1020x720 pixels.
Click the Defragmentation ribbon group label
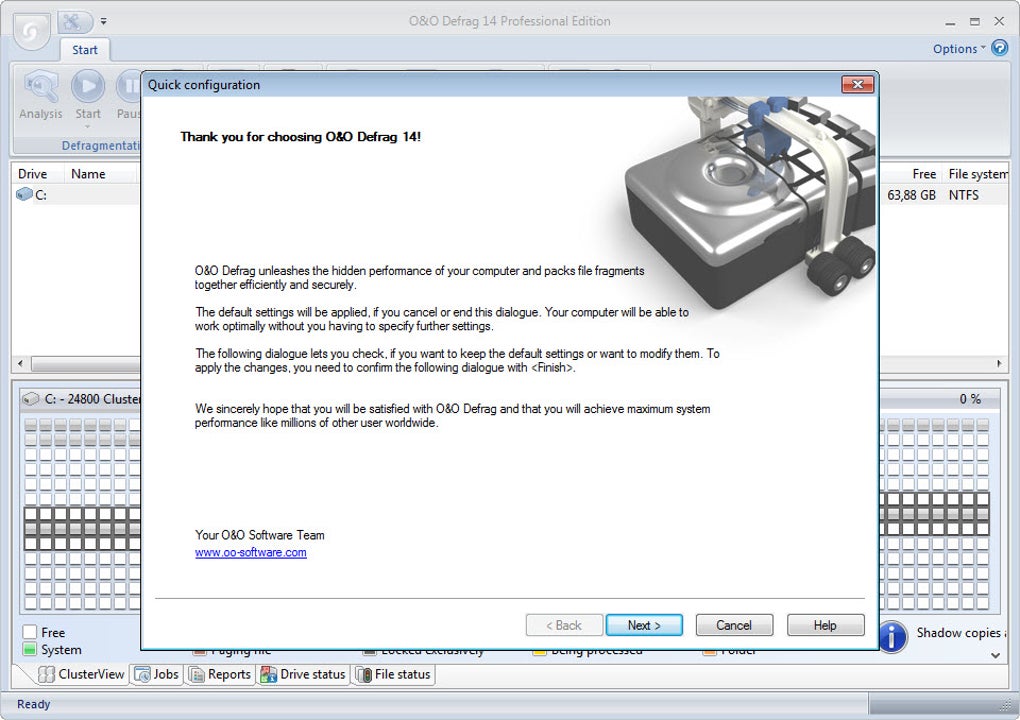pyautogui.click(x=101, y=146)
